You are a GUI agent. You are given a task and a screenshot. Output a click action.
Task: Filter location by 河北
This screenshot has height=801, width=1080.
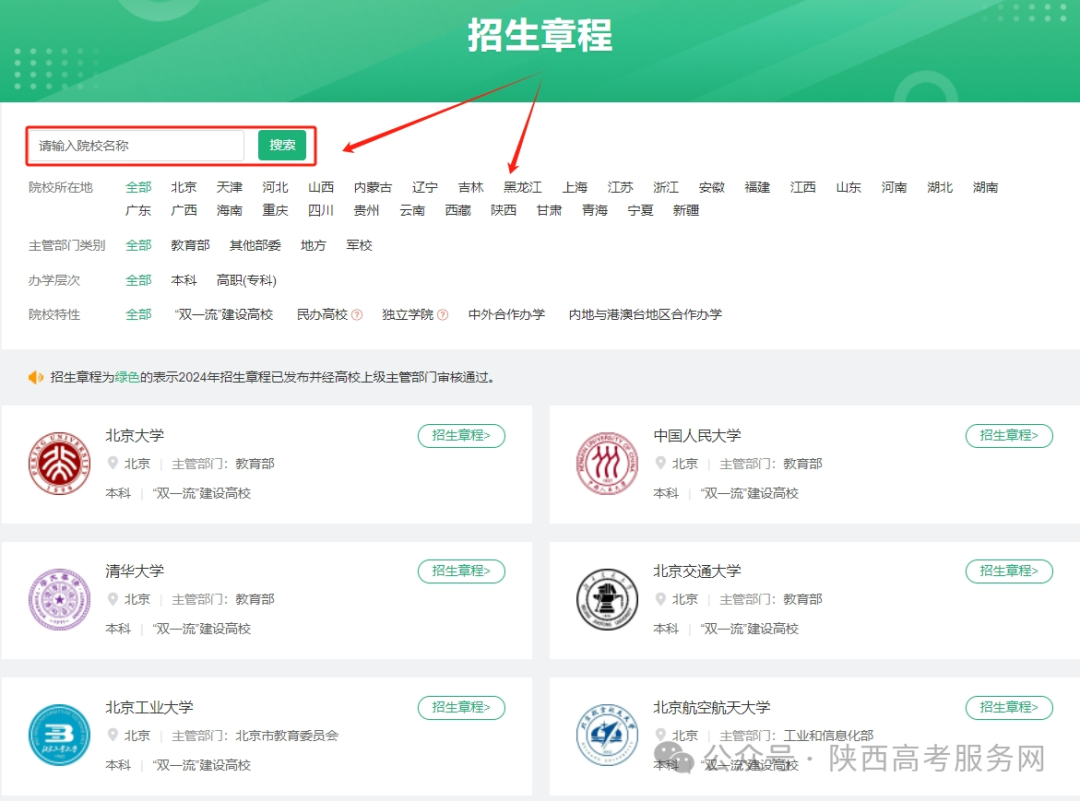point(275,187)
